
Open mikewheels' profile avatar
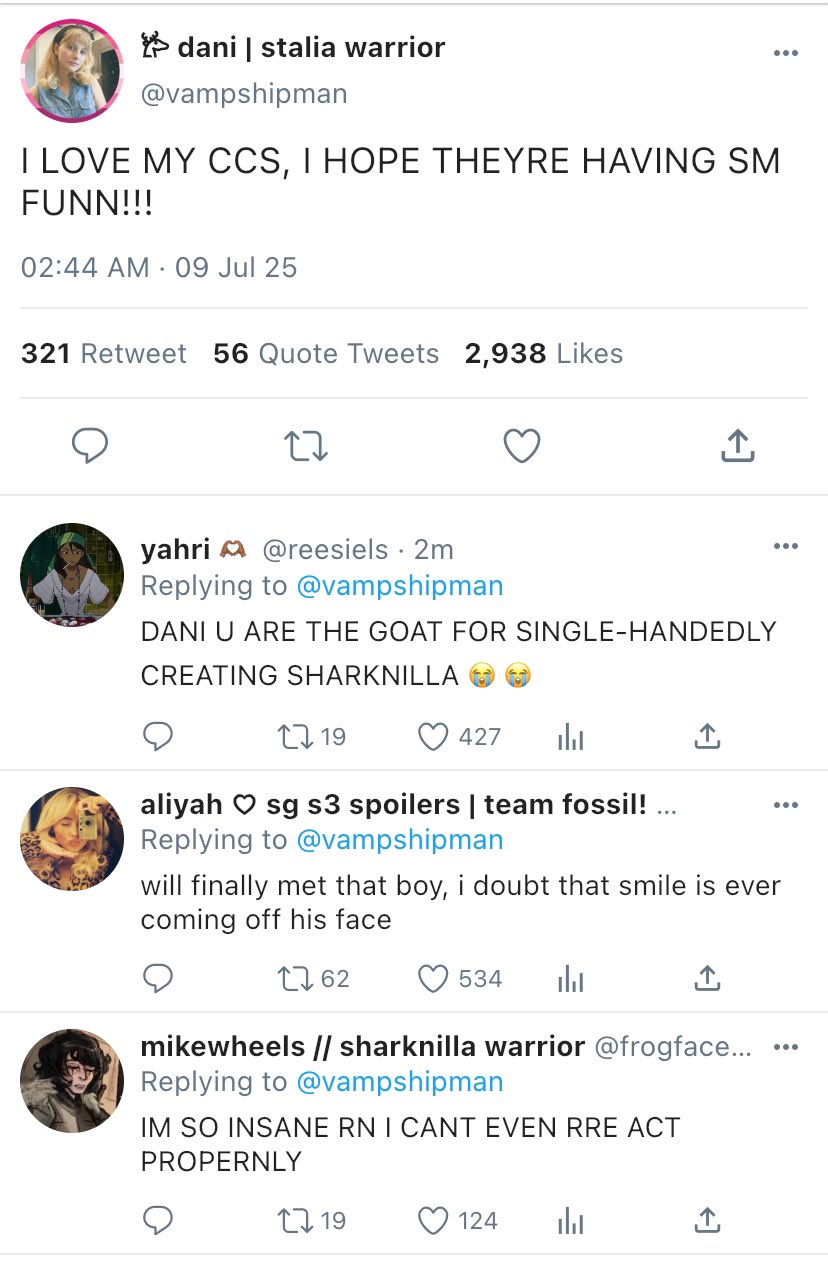coord(72,1081)
